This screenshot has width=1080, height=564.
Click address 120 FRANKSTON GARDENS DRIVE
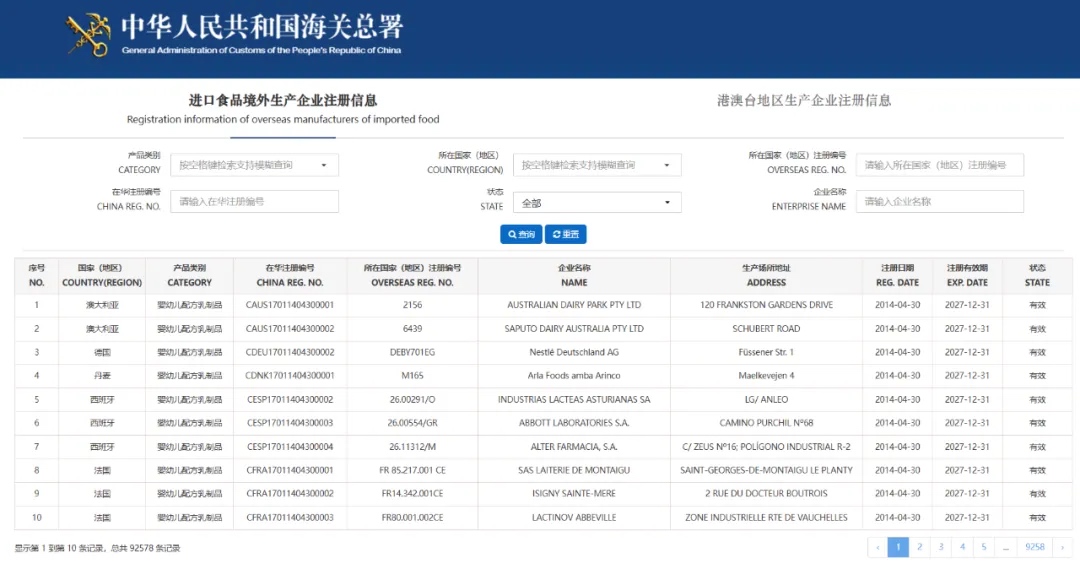766,305
